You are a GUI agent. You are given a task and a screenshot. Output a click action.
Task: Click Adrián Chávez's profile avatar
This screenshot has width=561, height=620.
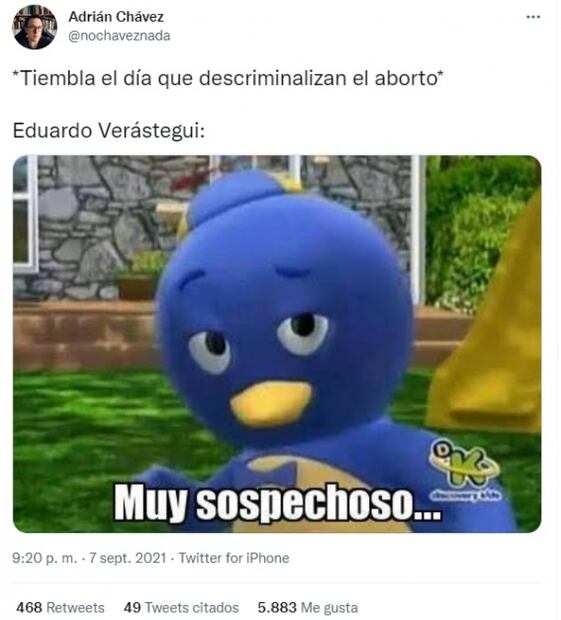[x=35, y=27]
